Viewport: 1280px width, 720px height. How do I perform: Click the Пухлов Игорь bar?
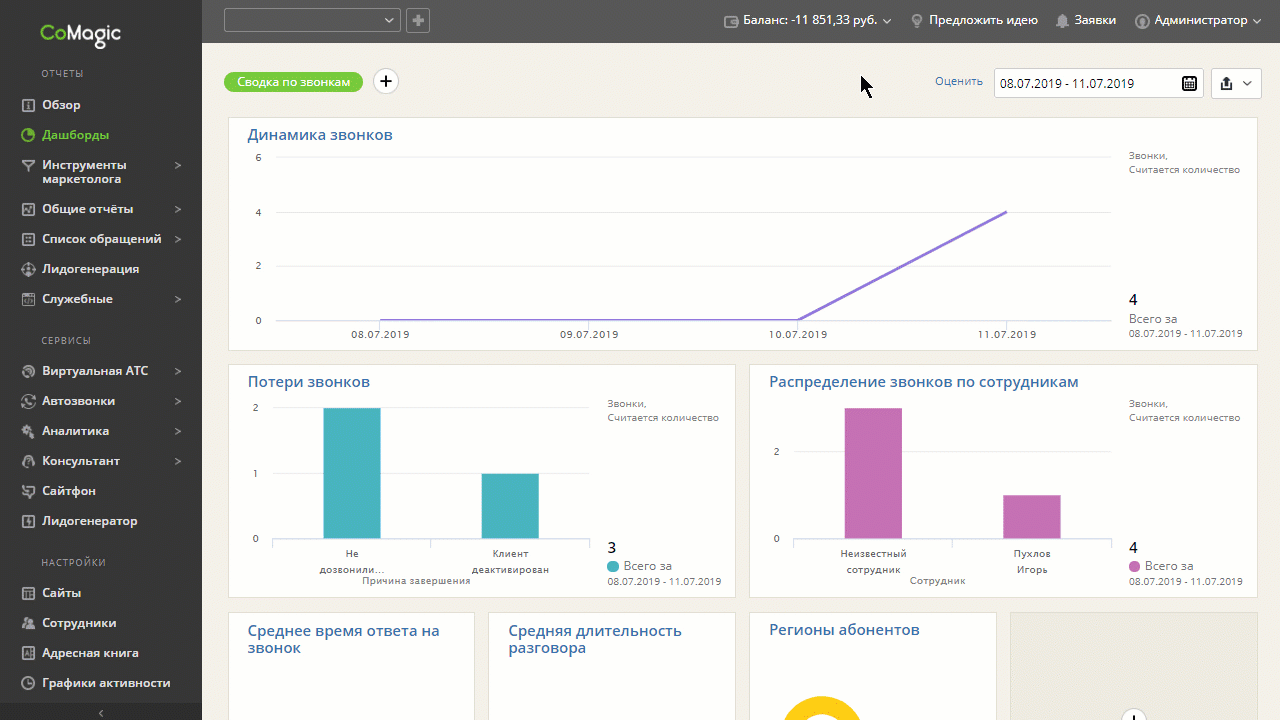coord(1032,517)
